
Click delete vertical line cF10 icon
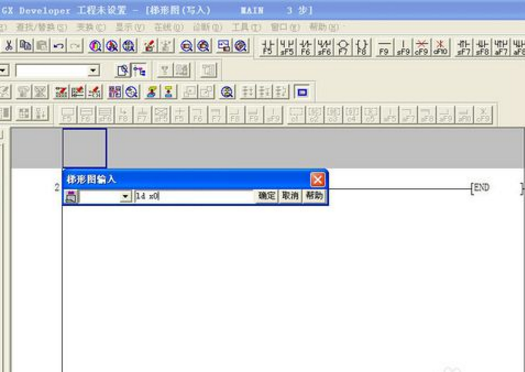pos(441,47)
